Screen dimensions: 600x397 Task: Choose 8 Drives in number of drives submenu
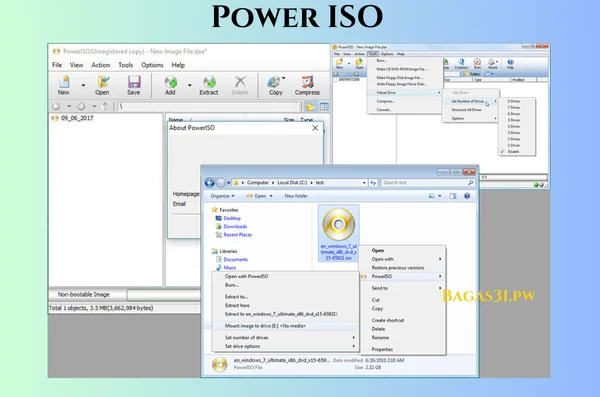click(514, 101)
